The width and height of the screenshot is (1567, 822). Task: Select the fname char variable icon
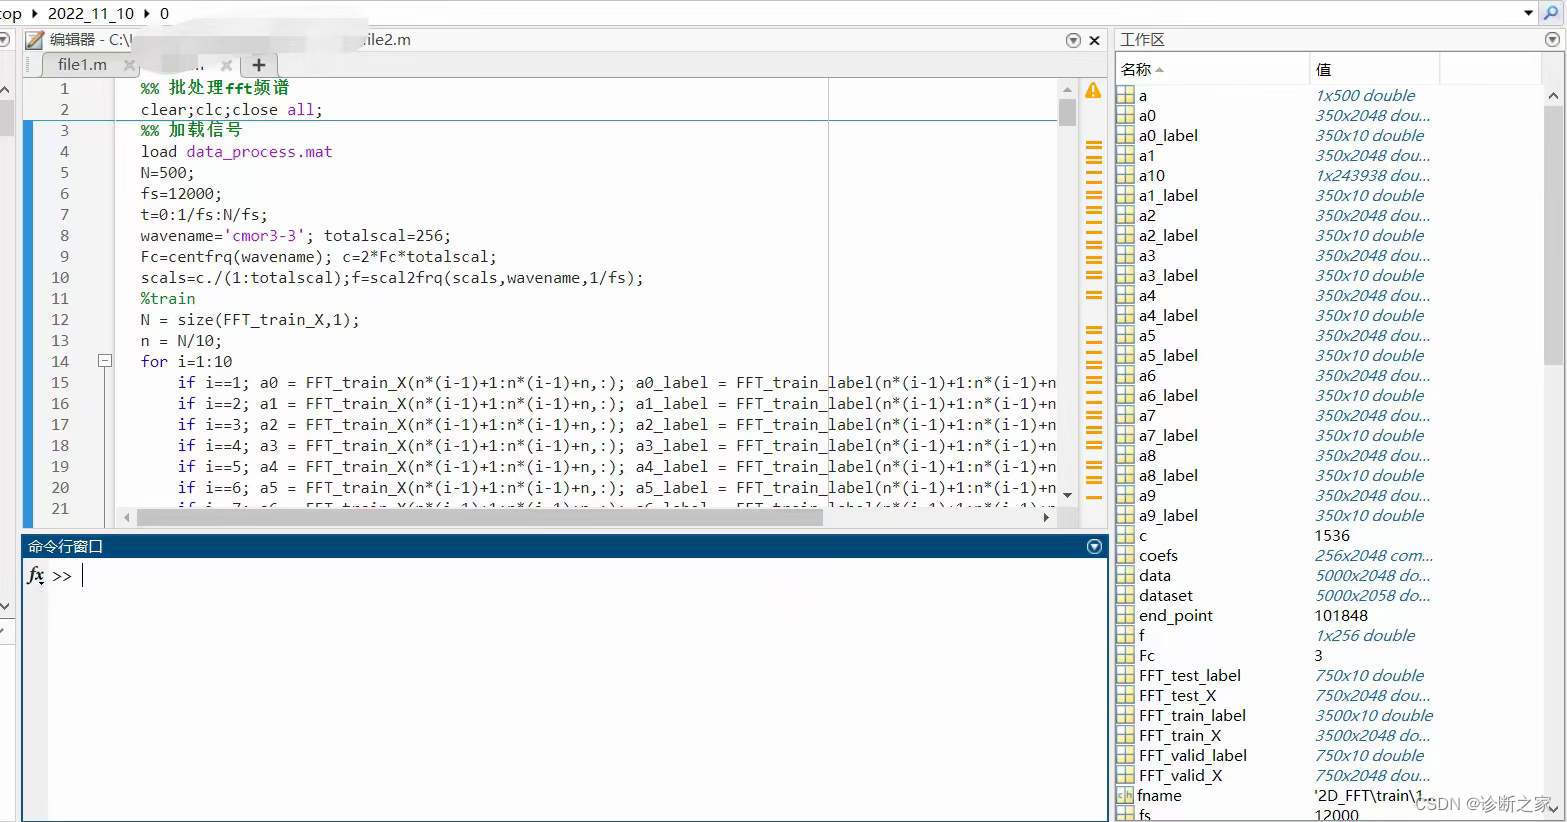(1125, 795)
